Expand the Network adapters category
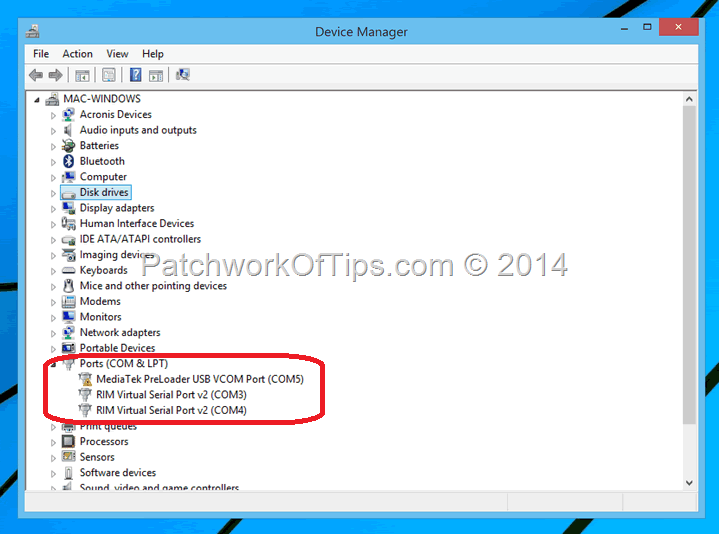 point(53,333)
